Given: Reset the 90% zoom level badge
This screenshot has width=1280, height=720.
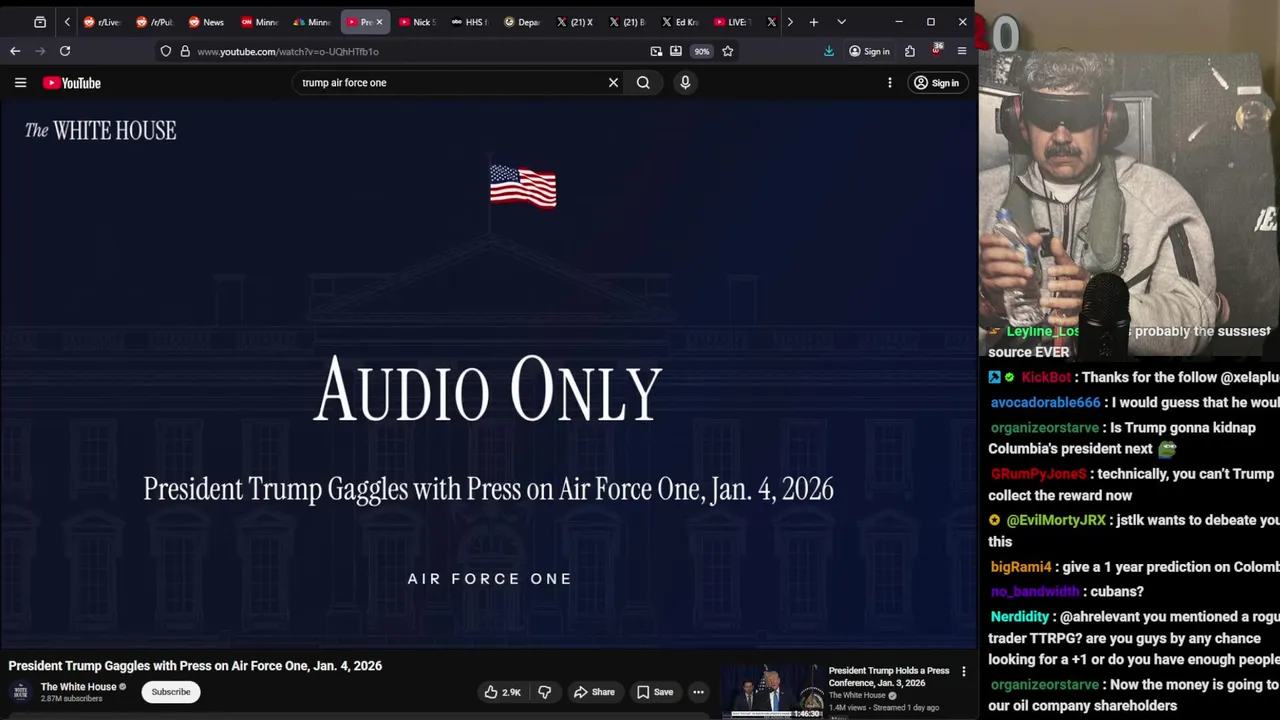Looking at the screenshot, I should pos(702,51).
